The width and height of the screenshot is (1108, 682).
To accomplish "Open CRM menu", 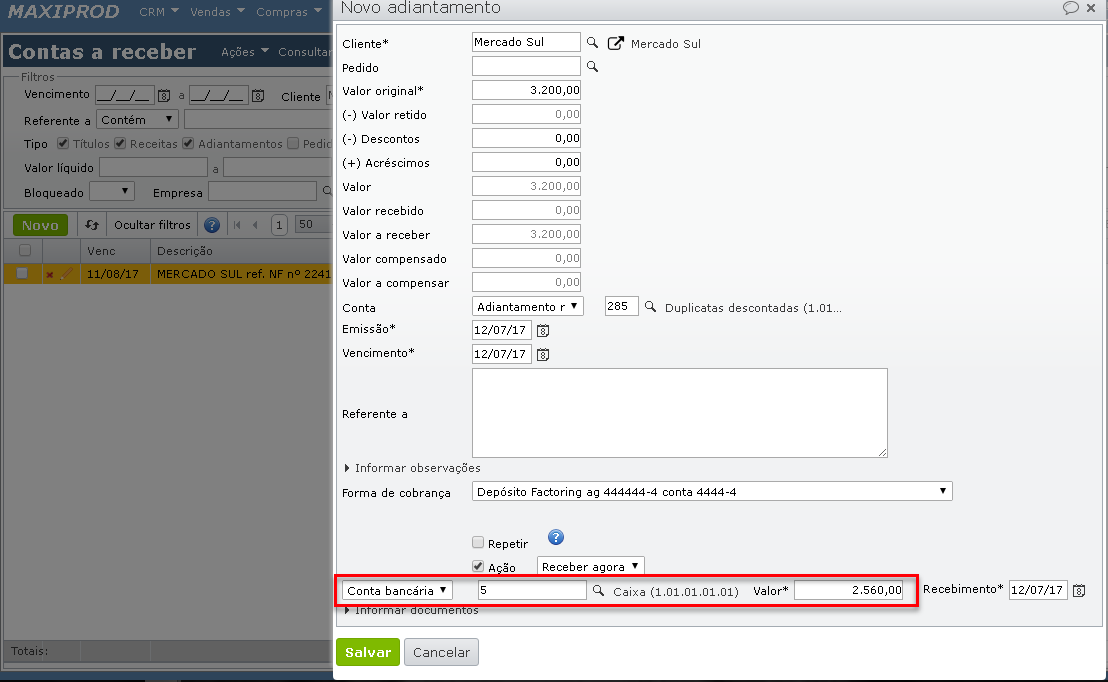I will pos(159,12).
